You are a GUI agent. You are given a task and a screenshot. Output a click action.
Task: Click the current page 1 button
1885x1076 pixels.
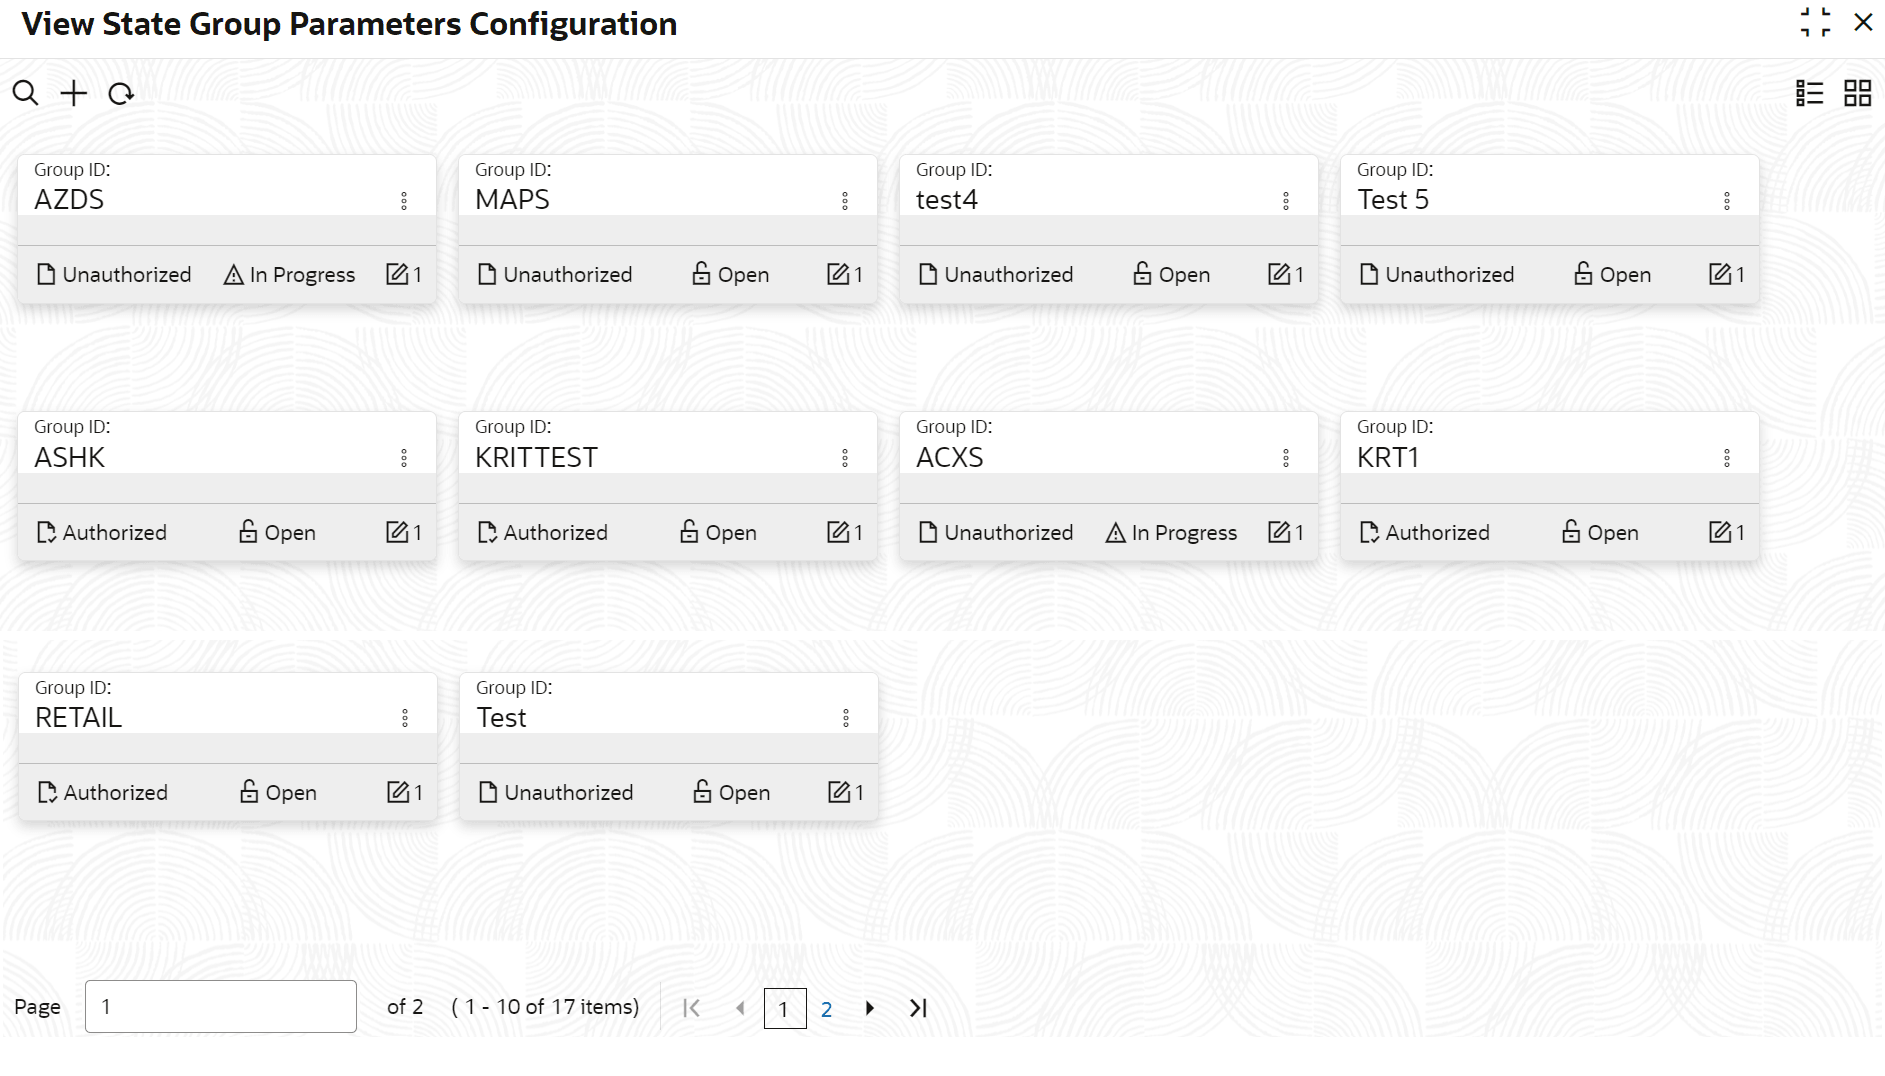tap(784, 1009)
